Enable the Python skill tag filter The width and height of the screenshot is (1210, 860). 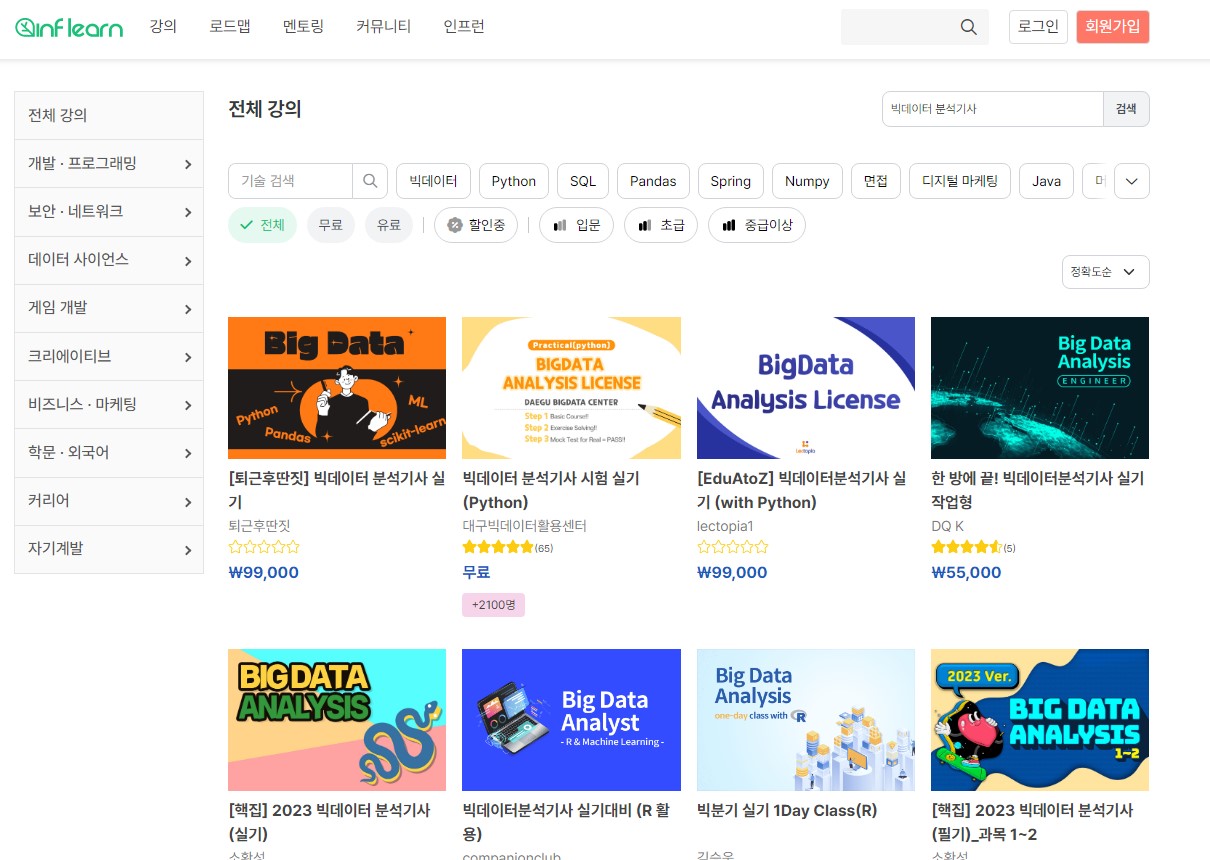point(513,181)
